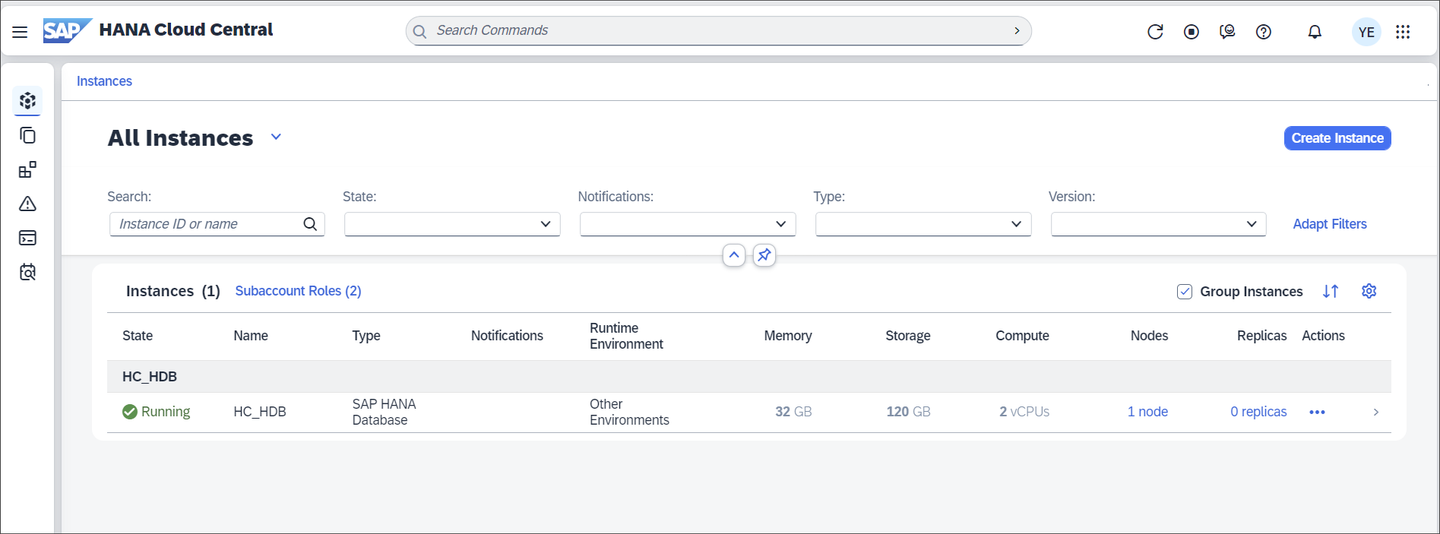Open the feedback chat icon
This screenshot has width=1440, height=534.
tap(1227, 32)
